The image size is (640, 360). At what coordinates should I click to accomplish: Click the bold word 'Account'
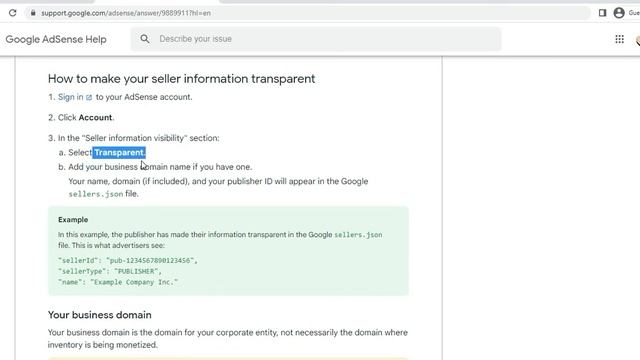96,118
